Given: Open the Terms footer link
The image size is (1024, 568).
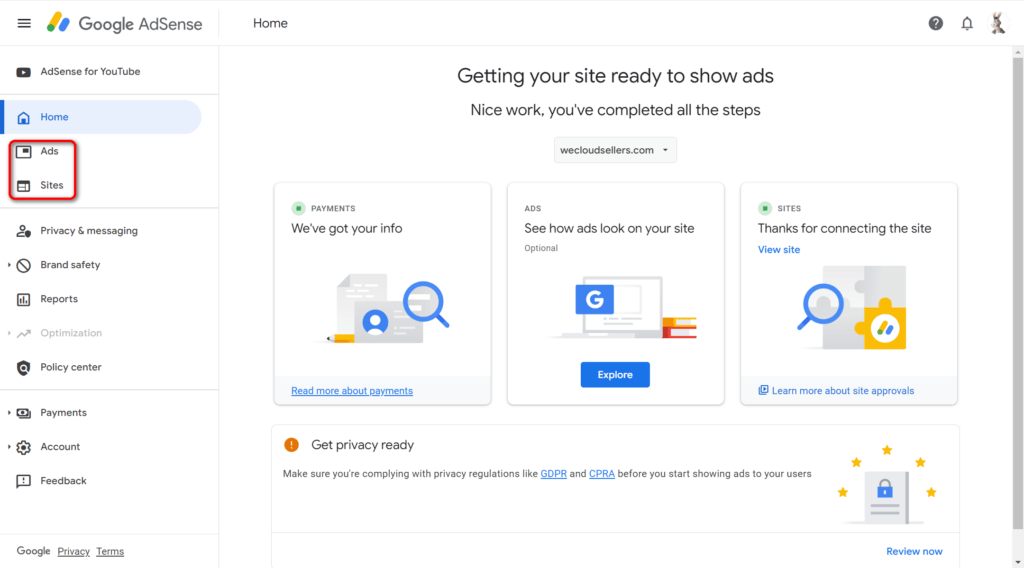Looking at the screenshot, I should (110, 552).
